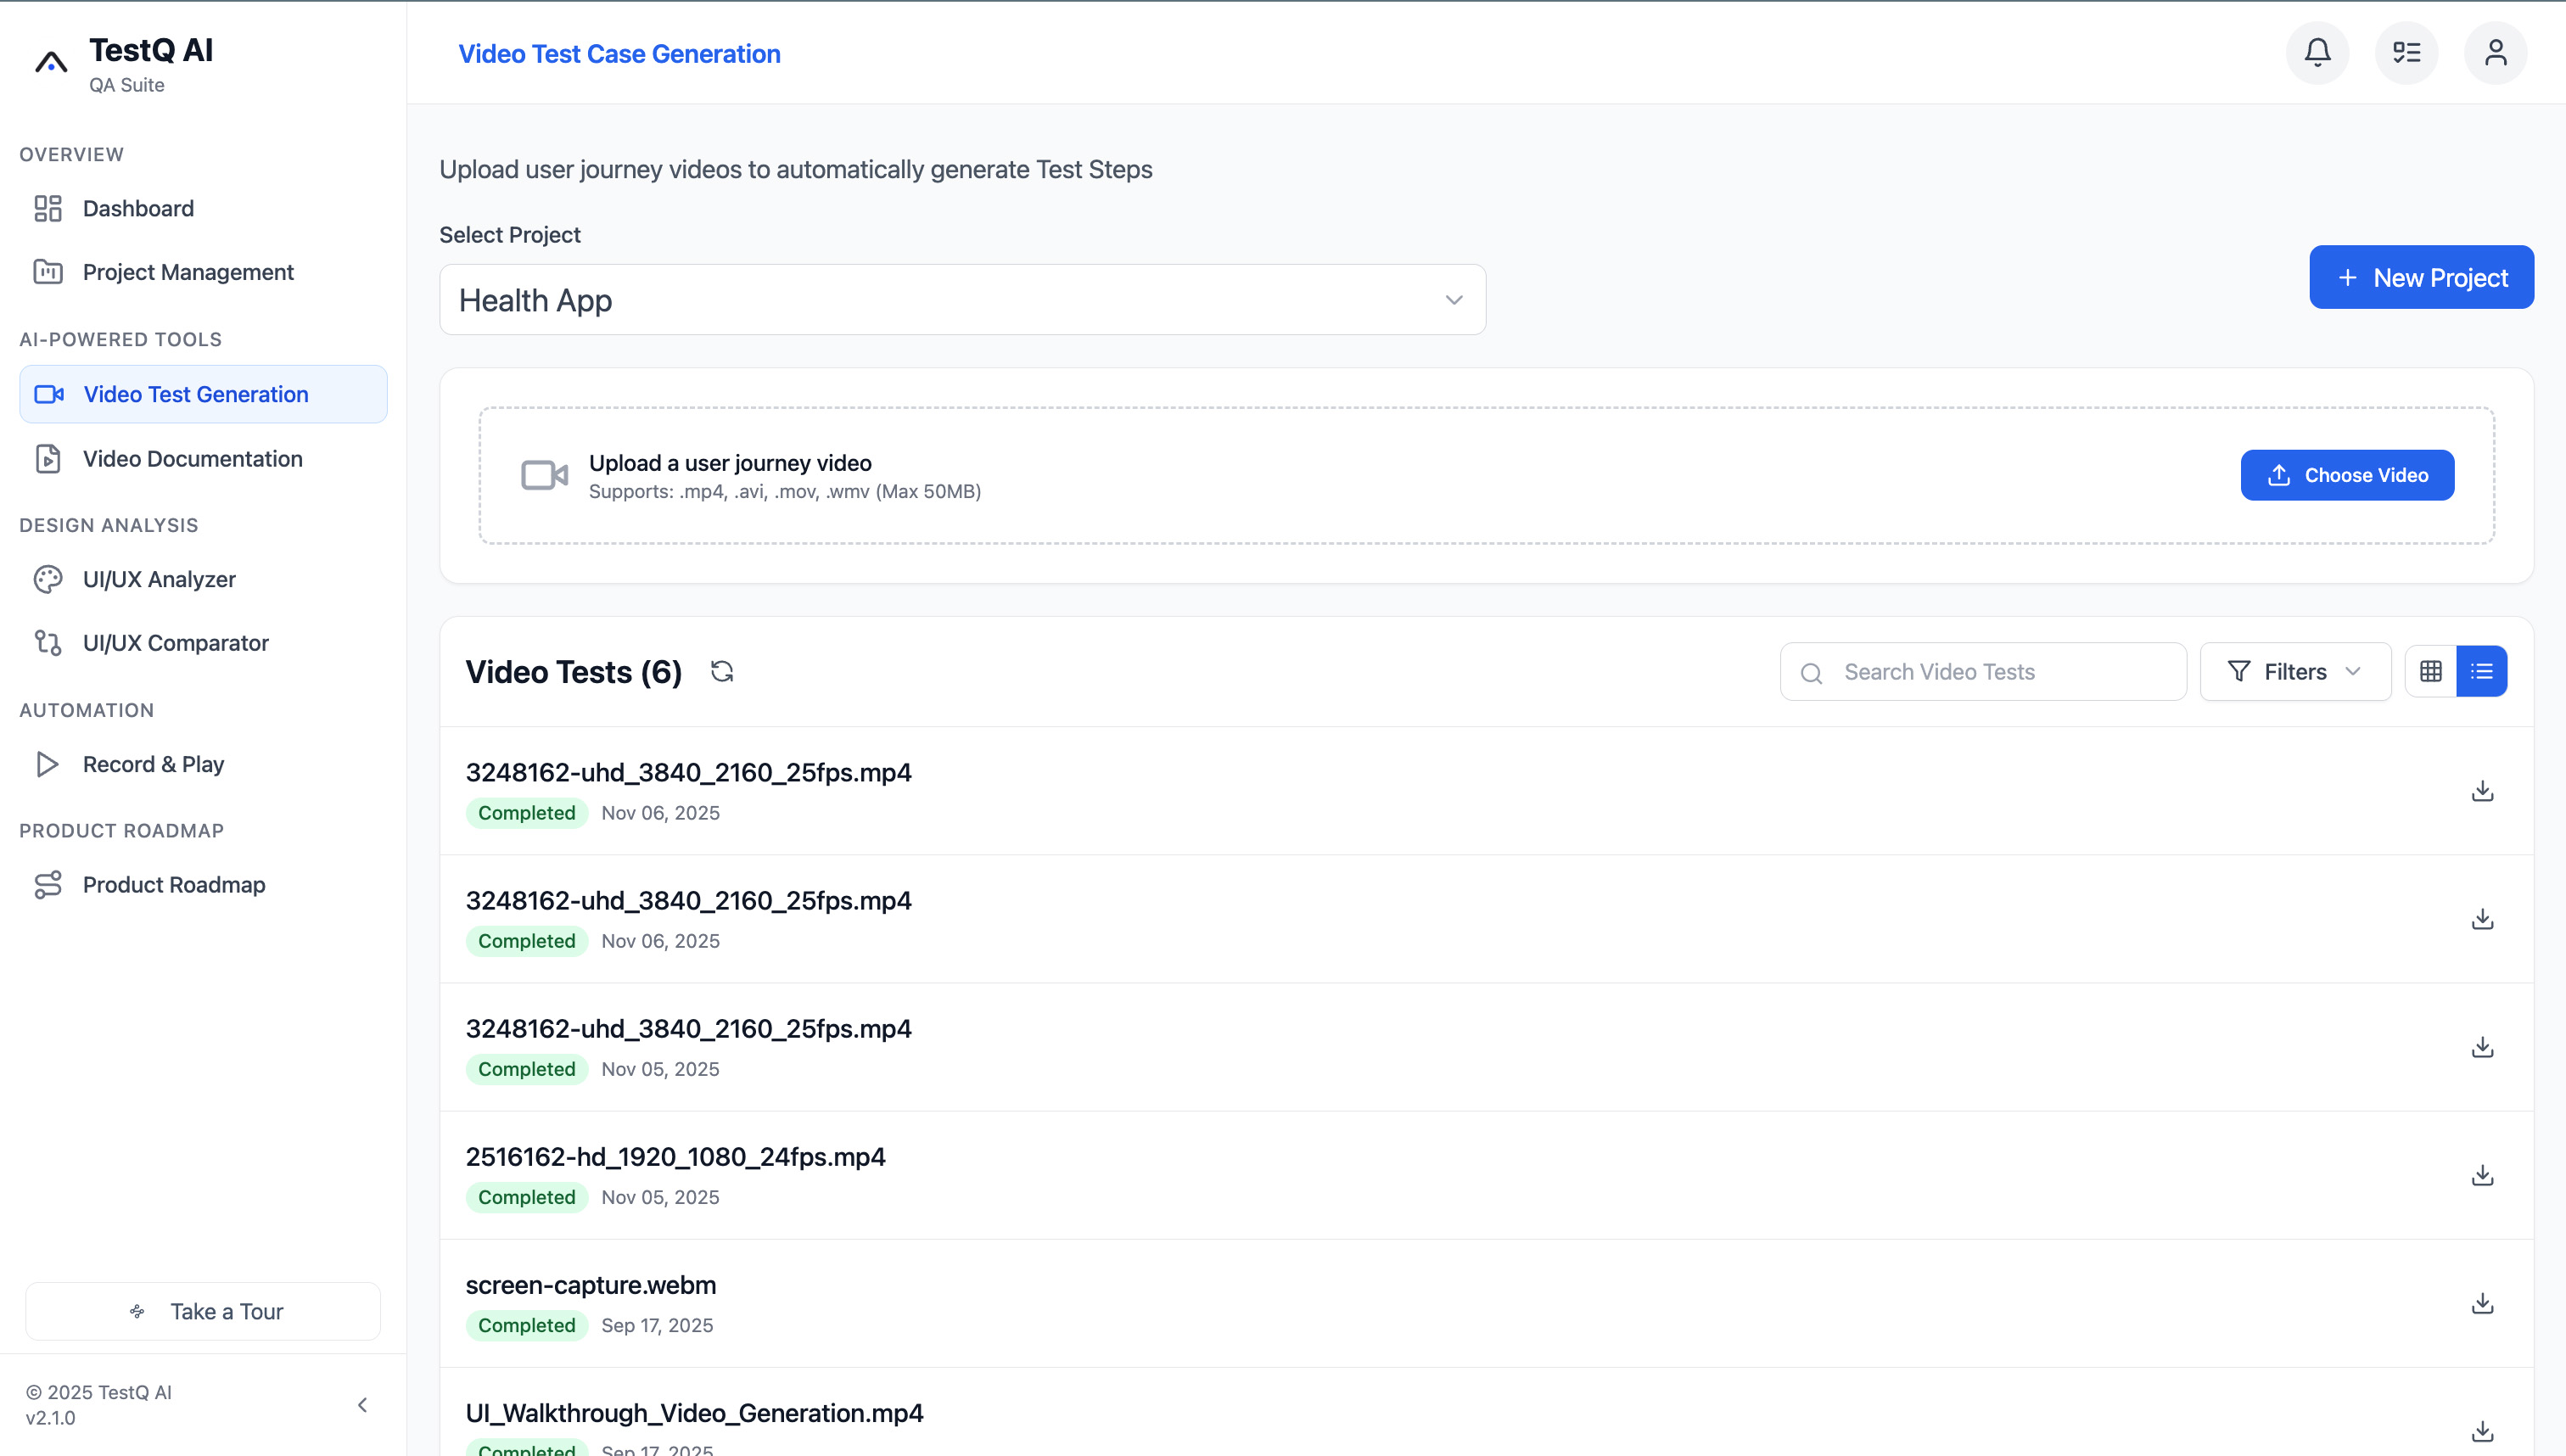Open the Dashboard
The image size is (2566, 1456).
pos(138,208)
